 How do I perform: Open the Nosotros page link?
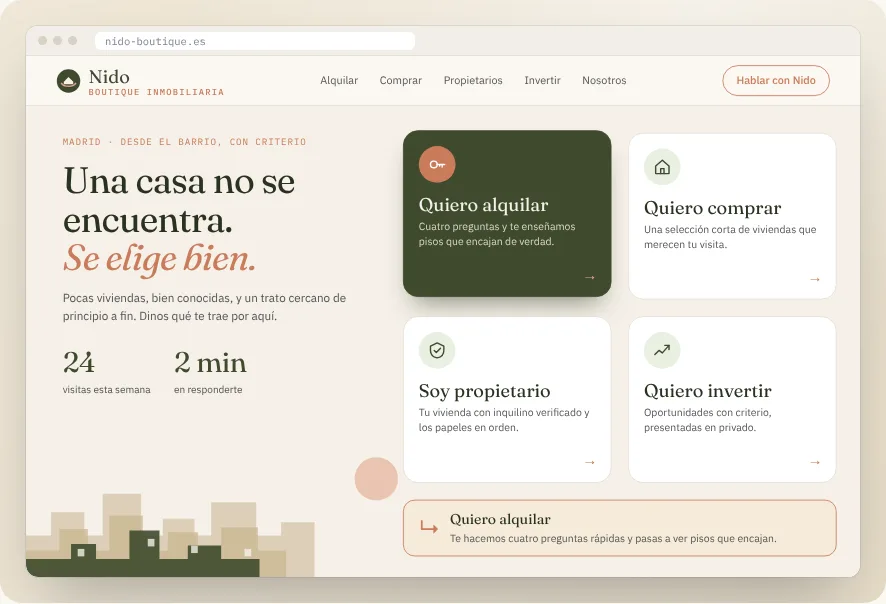coord(604,80)
